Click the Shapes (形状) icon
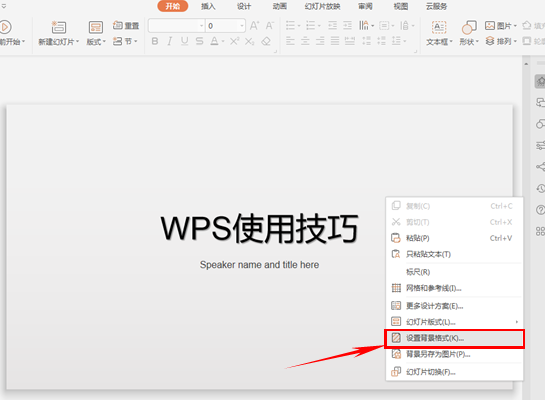The height and width of the screenshot is (400, 545). click(469, 27)
